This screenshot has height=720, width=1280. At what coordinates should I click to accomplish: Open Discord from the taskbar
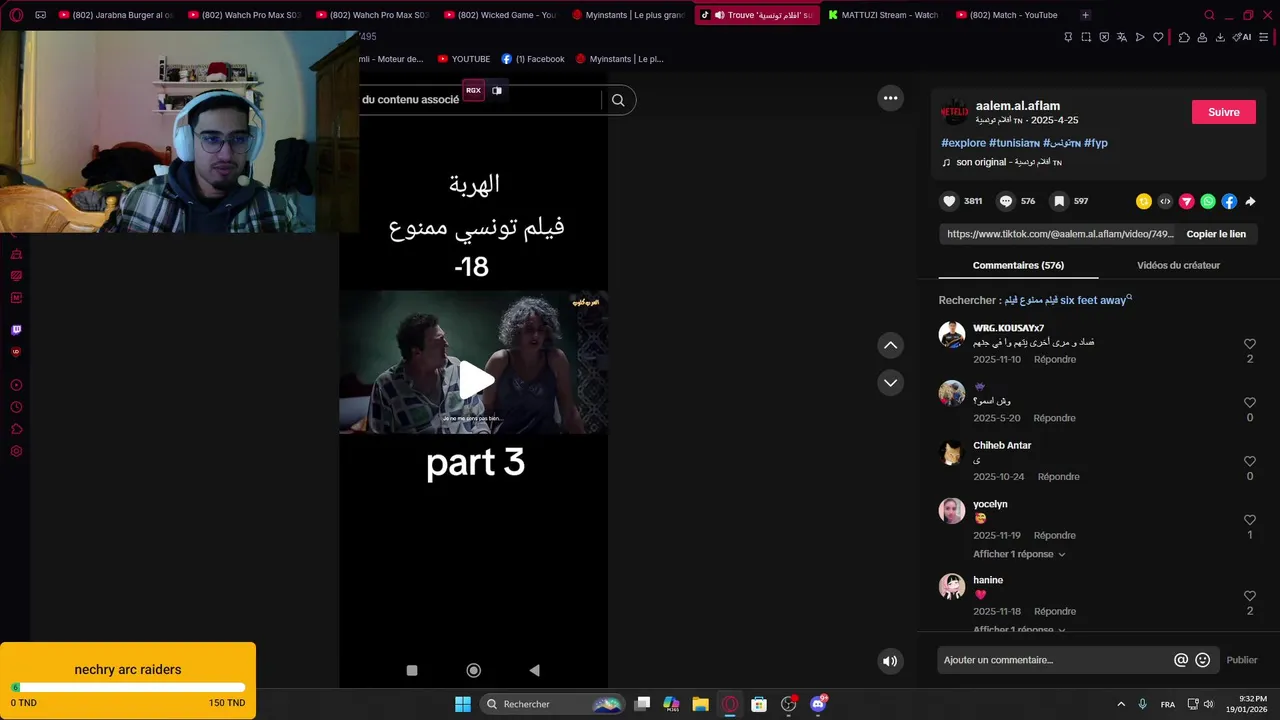click(818, 704)
